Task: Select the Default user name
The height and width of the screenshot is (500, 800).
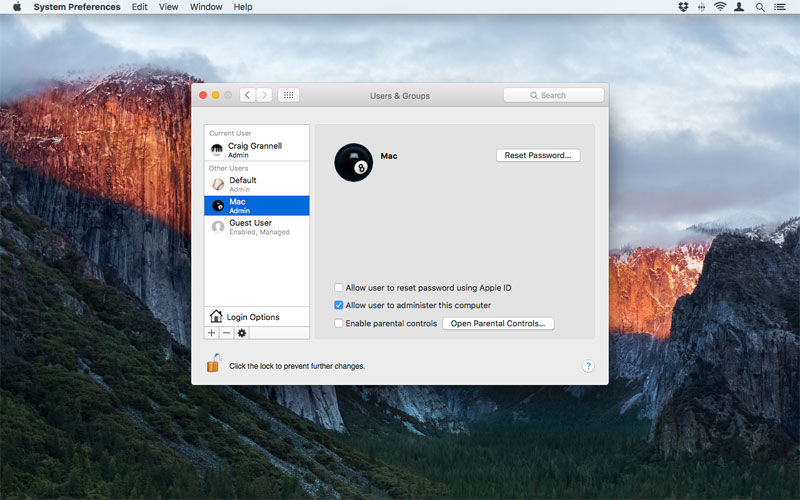Action: pos(243,180)
